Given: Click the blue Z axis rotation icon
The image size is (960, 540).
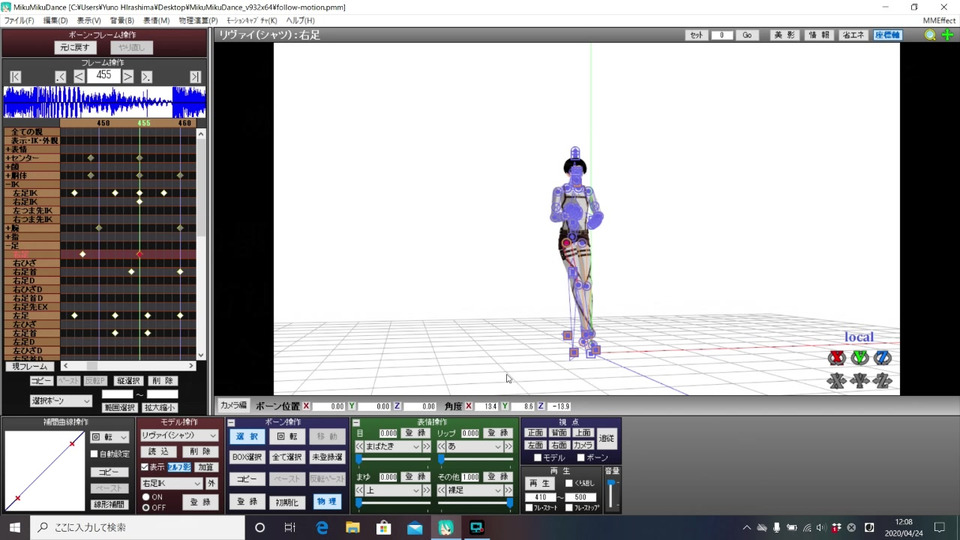Looking at the screenshot, I should tap(882, 358).
